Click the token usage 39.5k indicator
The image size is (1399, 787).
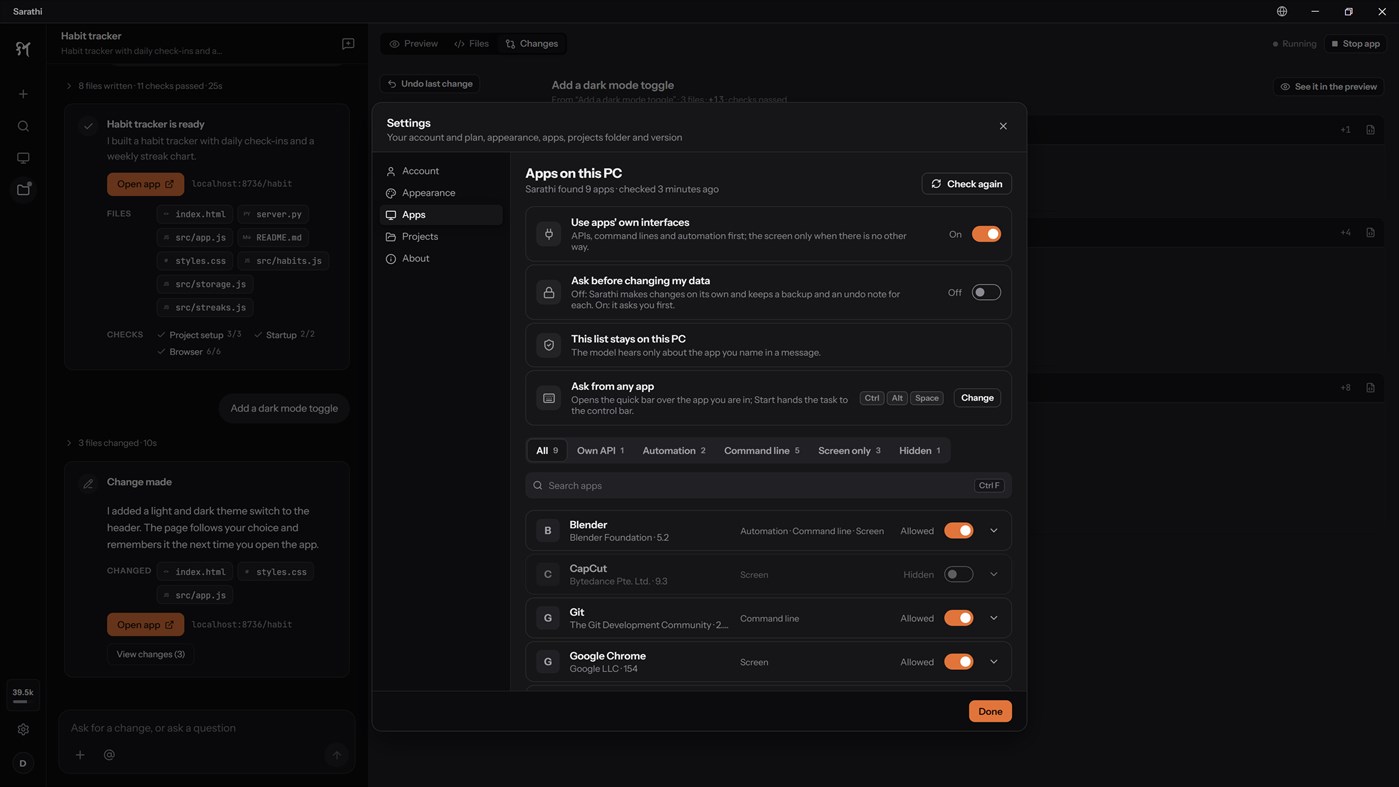pyautogui.click(x=22, y=695)
